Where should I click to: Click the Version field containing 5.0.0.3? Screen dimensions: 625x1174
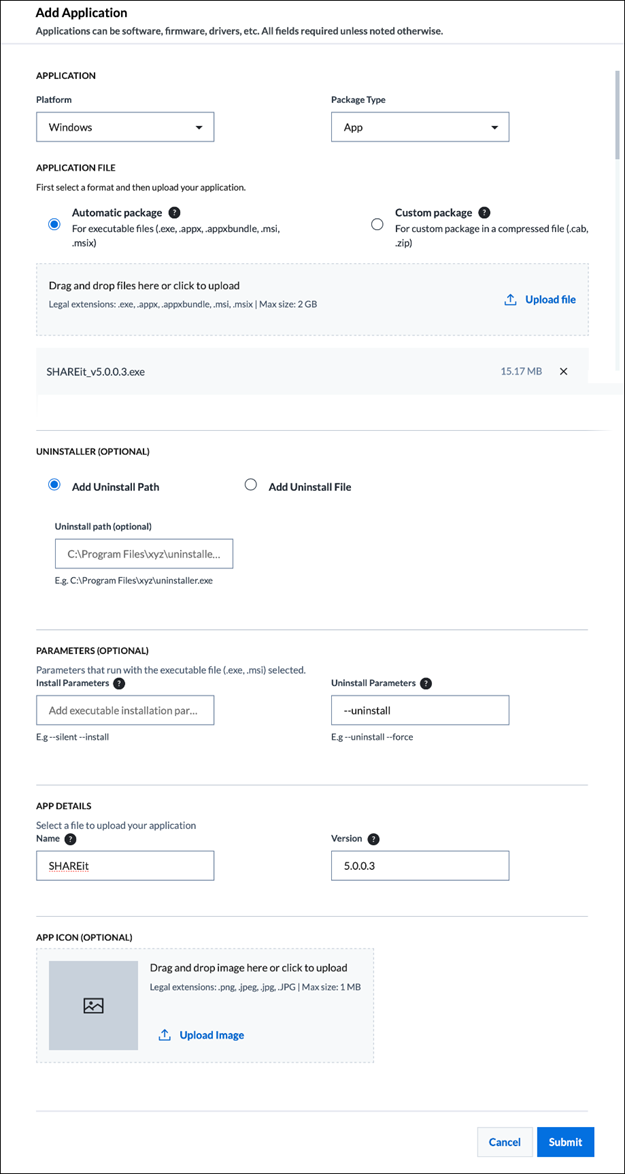420,865
